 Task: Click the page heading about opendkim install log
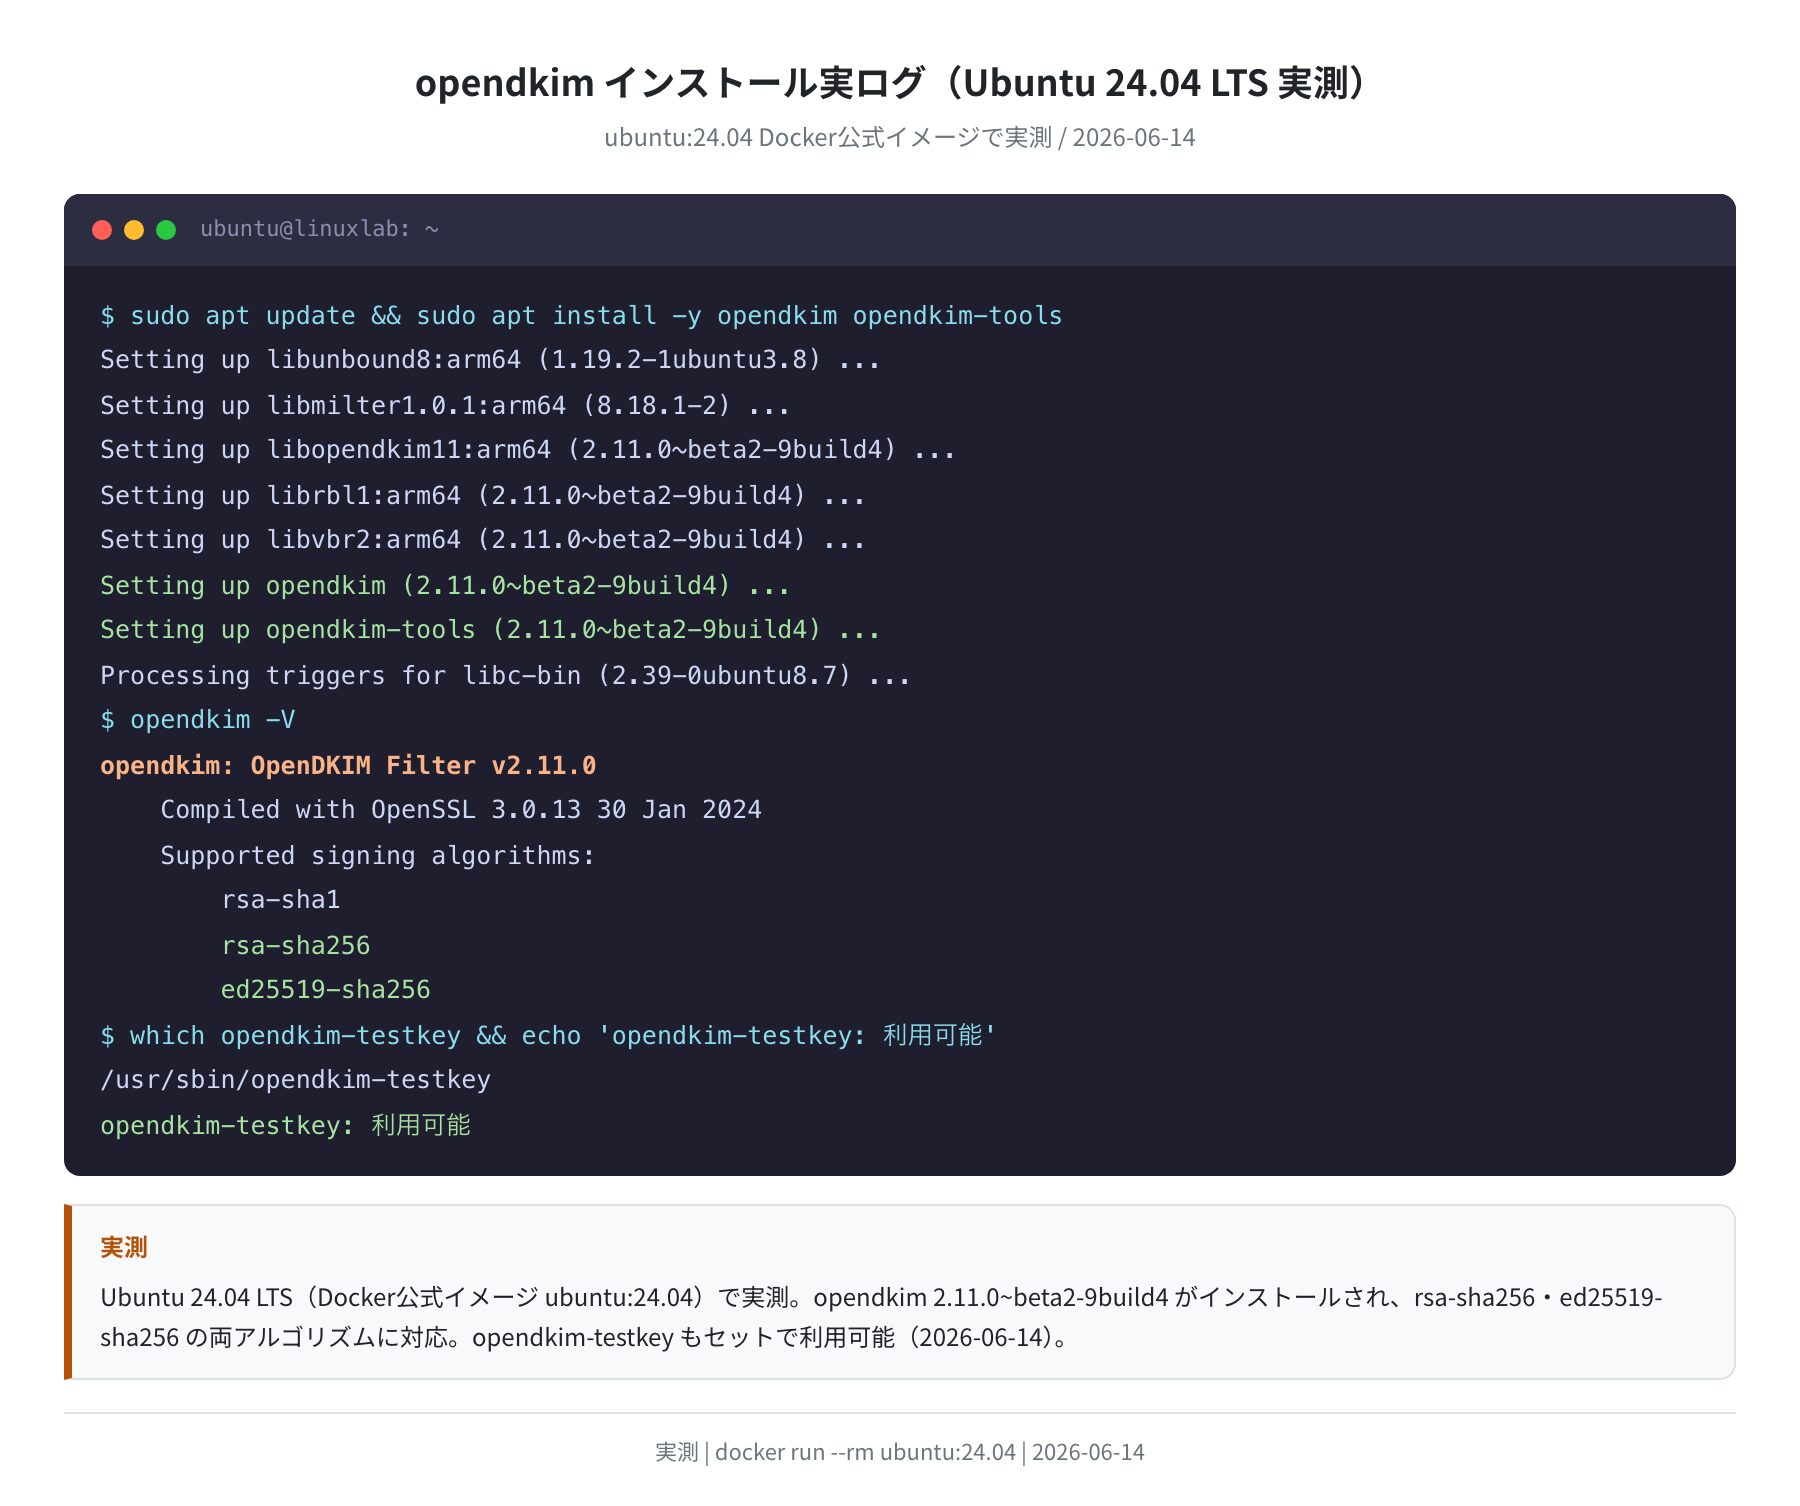click(899, 82)
